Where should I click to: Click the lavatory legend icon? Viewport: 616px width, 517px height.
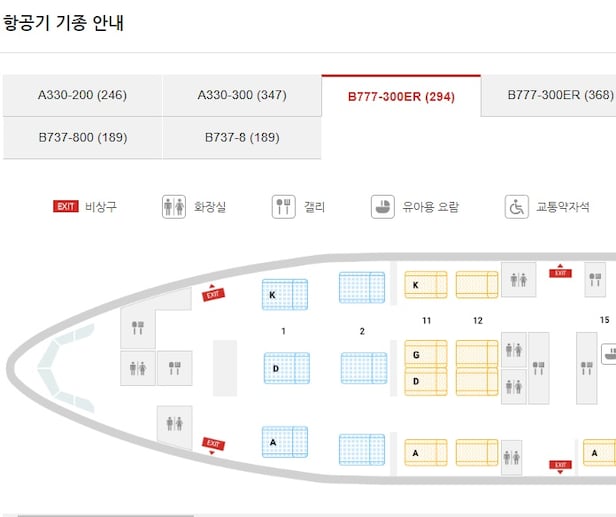[174, 207]
